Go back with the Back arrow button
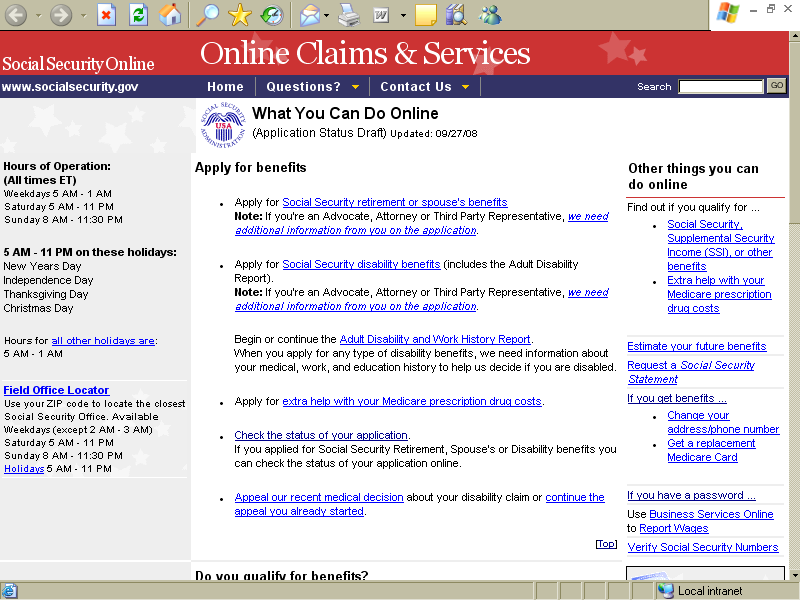Screen dimensions: 800x600 pos(16,15)
